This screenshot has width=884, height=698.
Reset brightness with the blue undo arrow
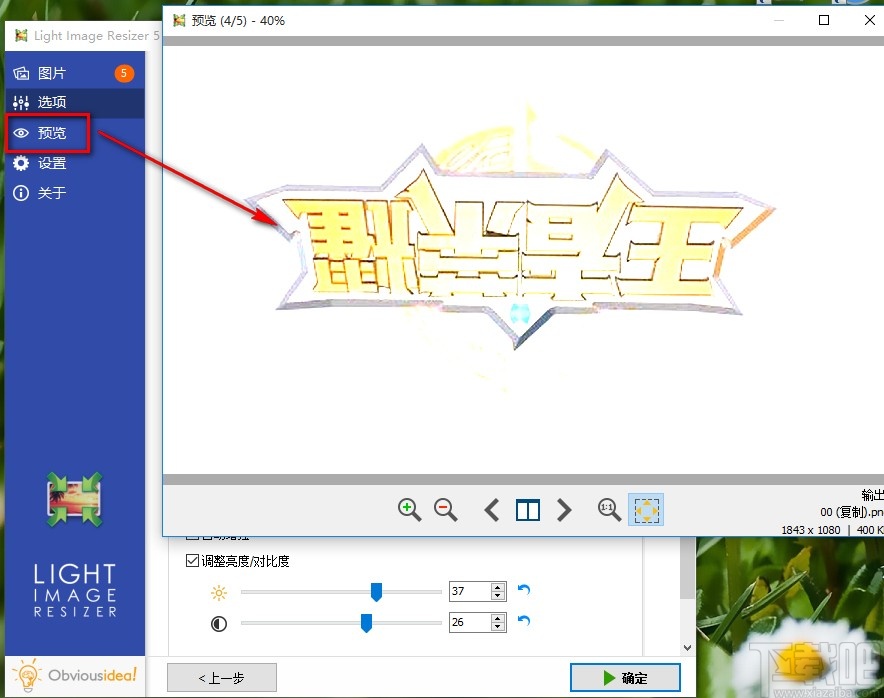(524, 590)
